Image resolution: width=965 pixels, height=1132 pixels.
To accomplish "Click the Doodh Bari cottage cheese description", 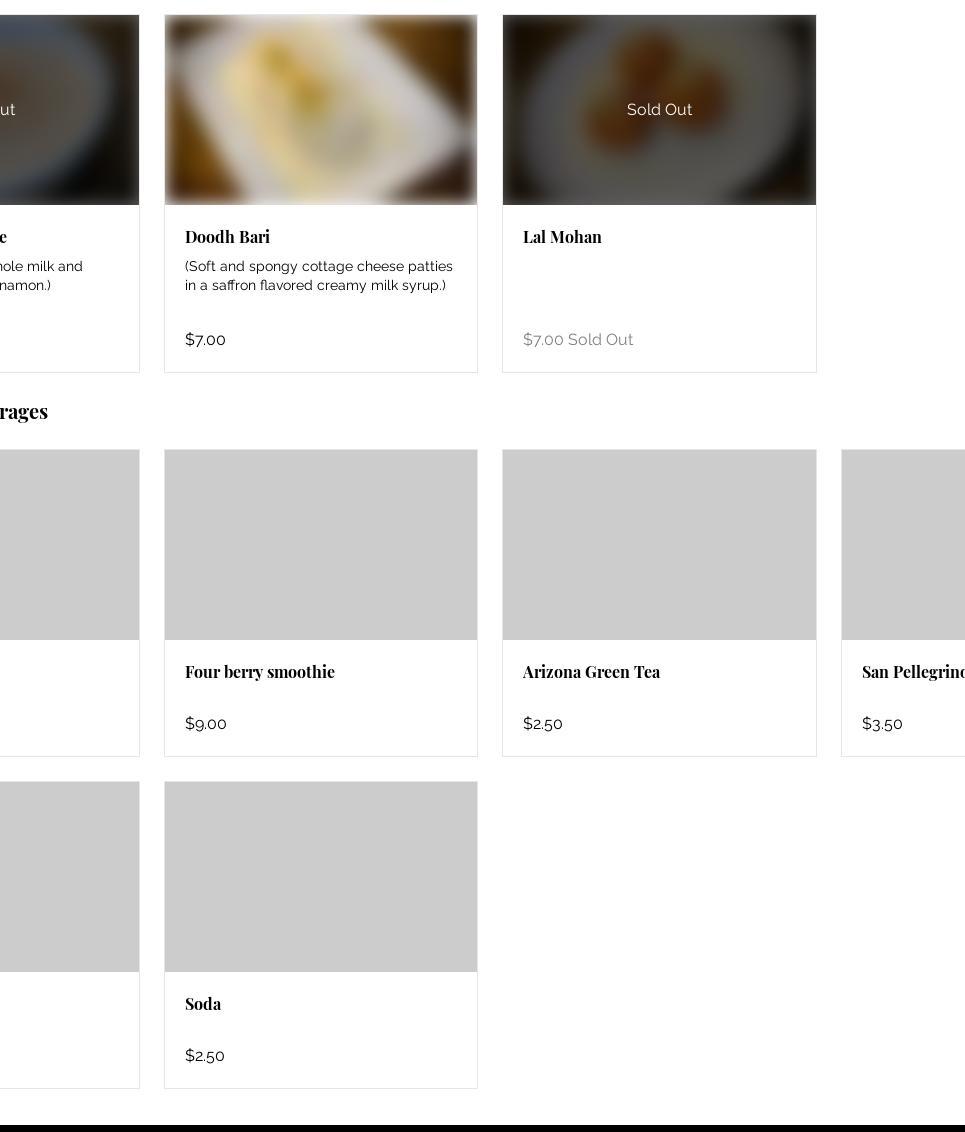I will [318, 276].
